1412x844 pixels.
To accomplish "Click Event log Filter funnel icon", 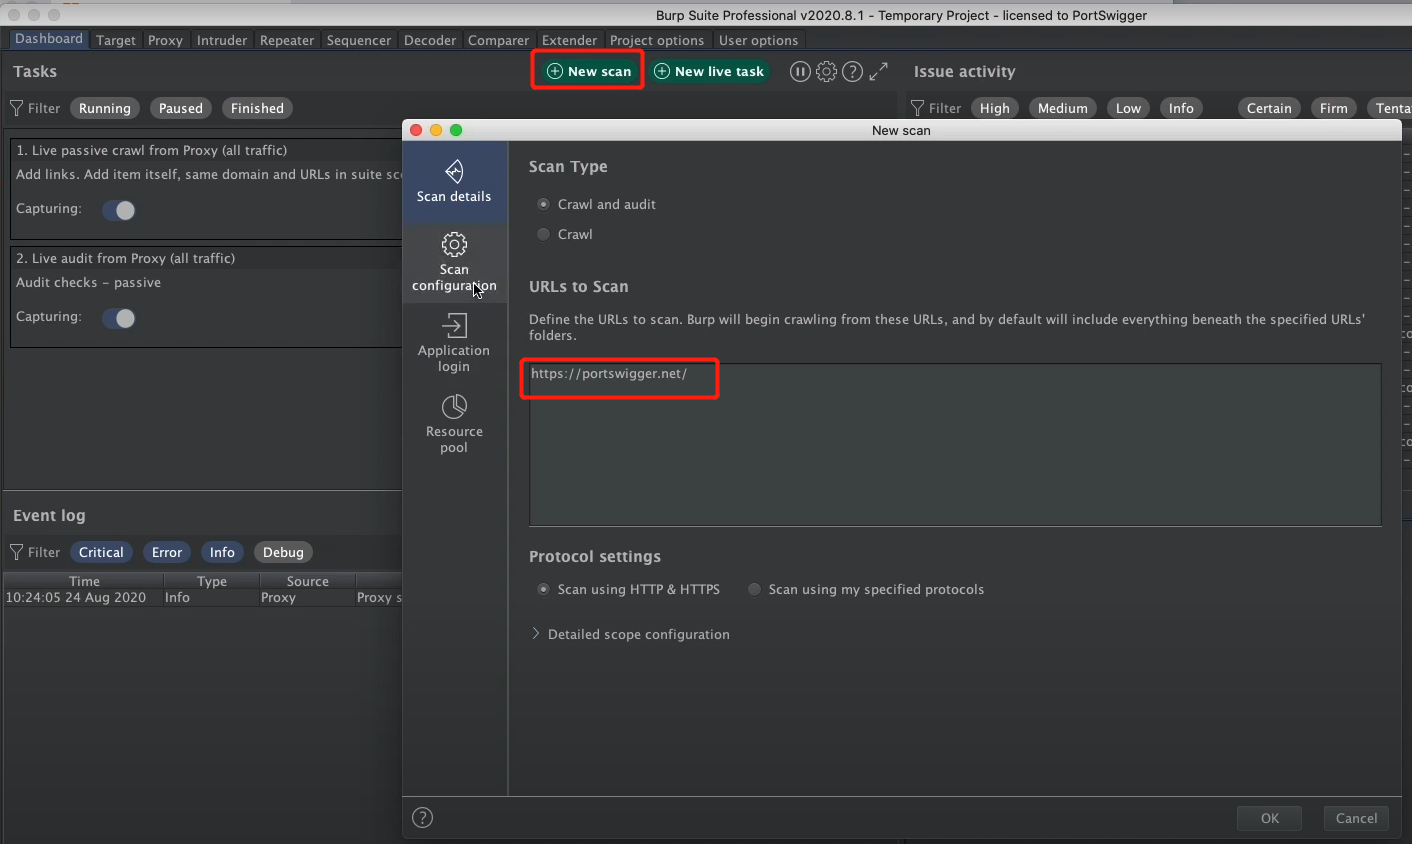I will 17,552.
